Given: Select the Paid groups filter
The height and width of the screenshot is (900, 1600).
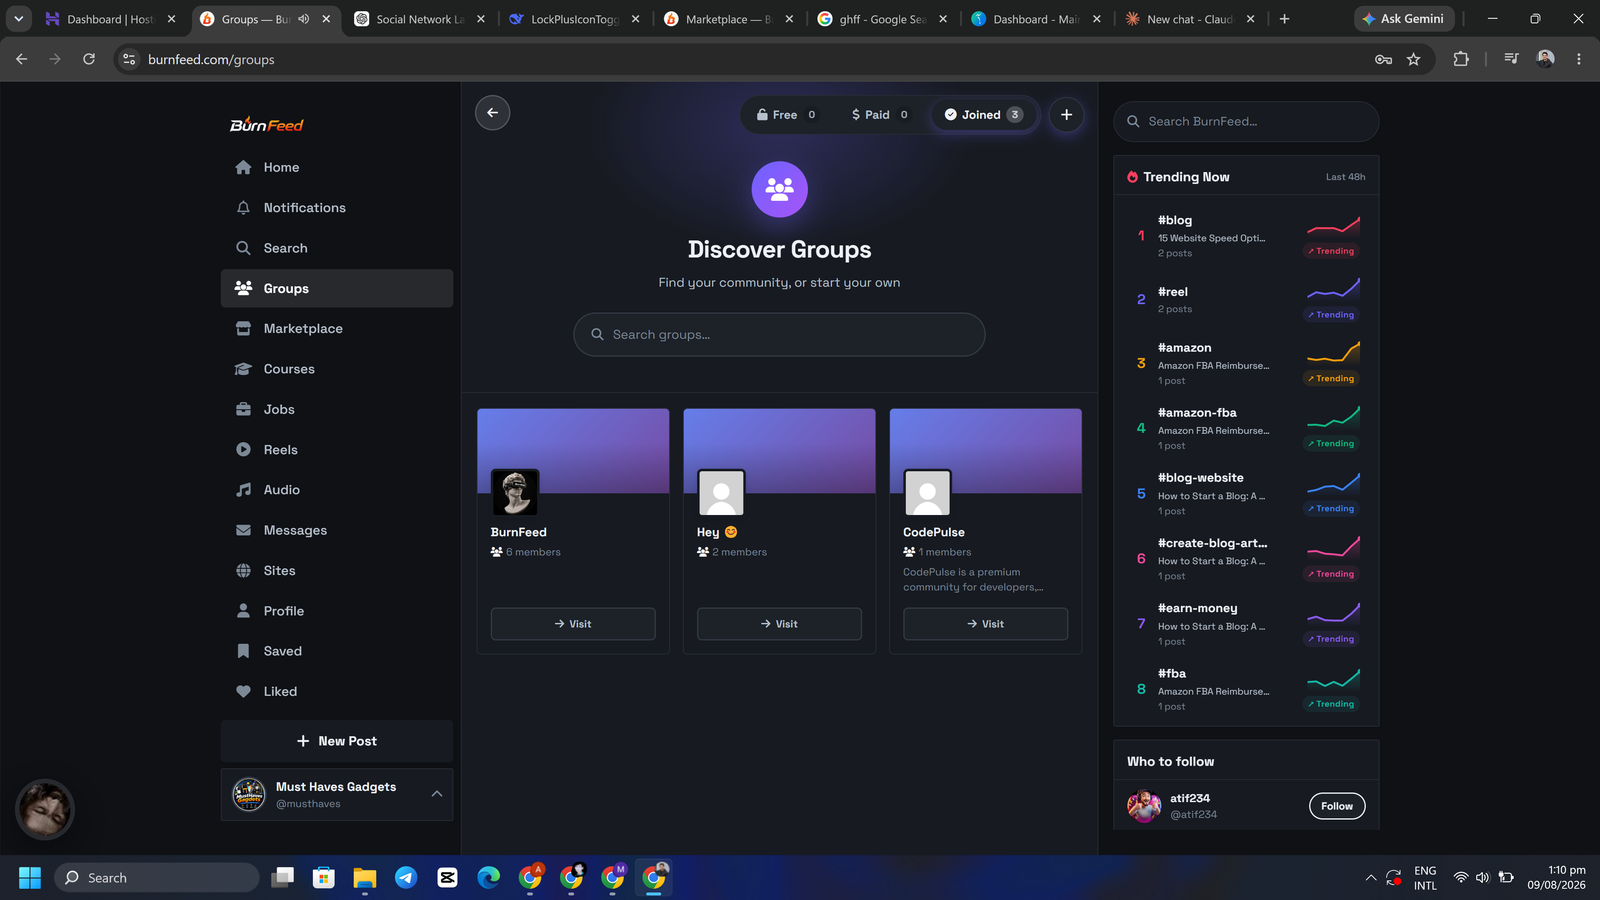Looking at the screenshot, I should (879, 115).
